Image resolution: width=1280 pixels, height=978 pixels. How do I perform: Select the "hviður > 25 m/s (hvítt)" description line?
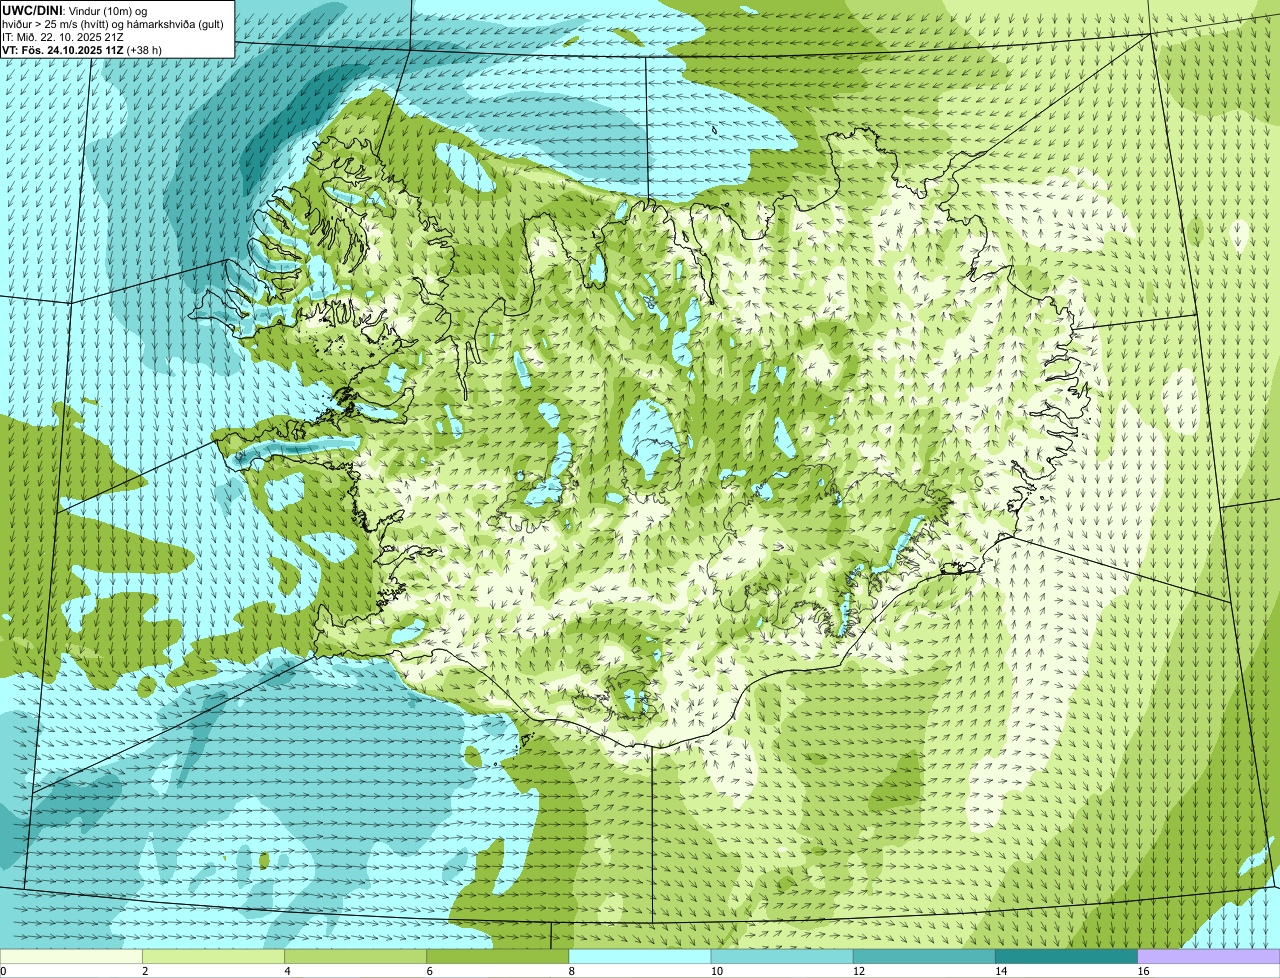[x=113, y=24]
